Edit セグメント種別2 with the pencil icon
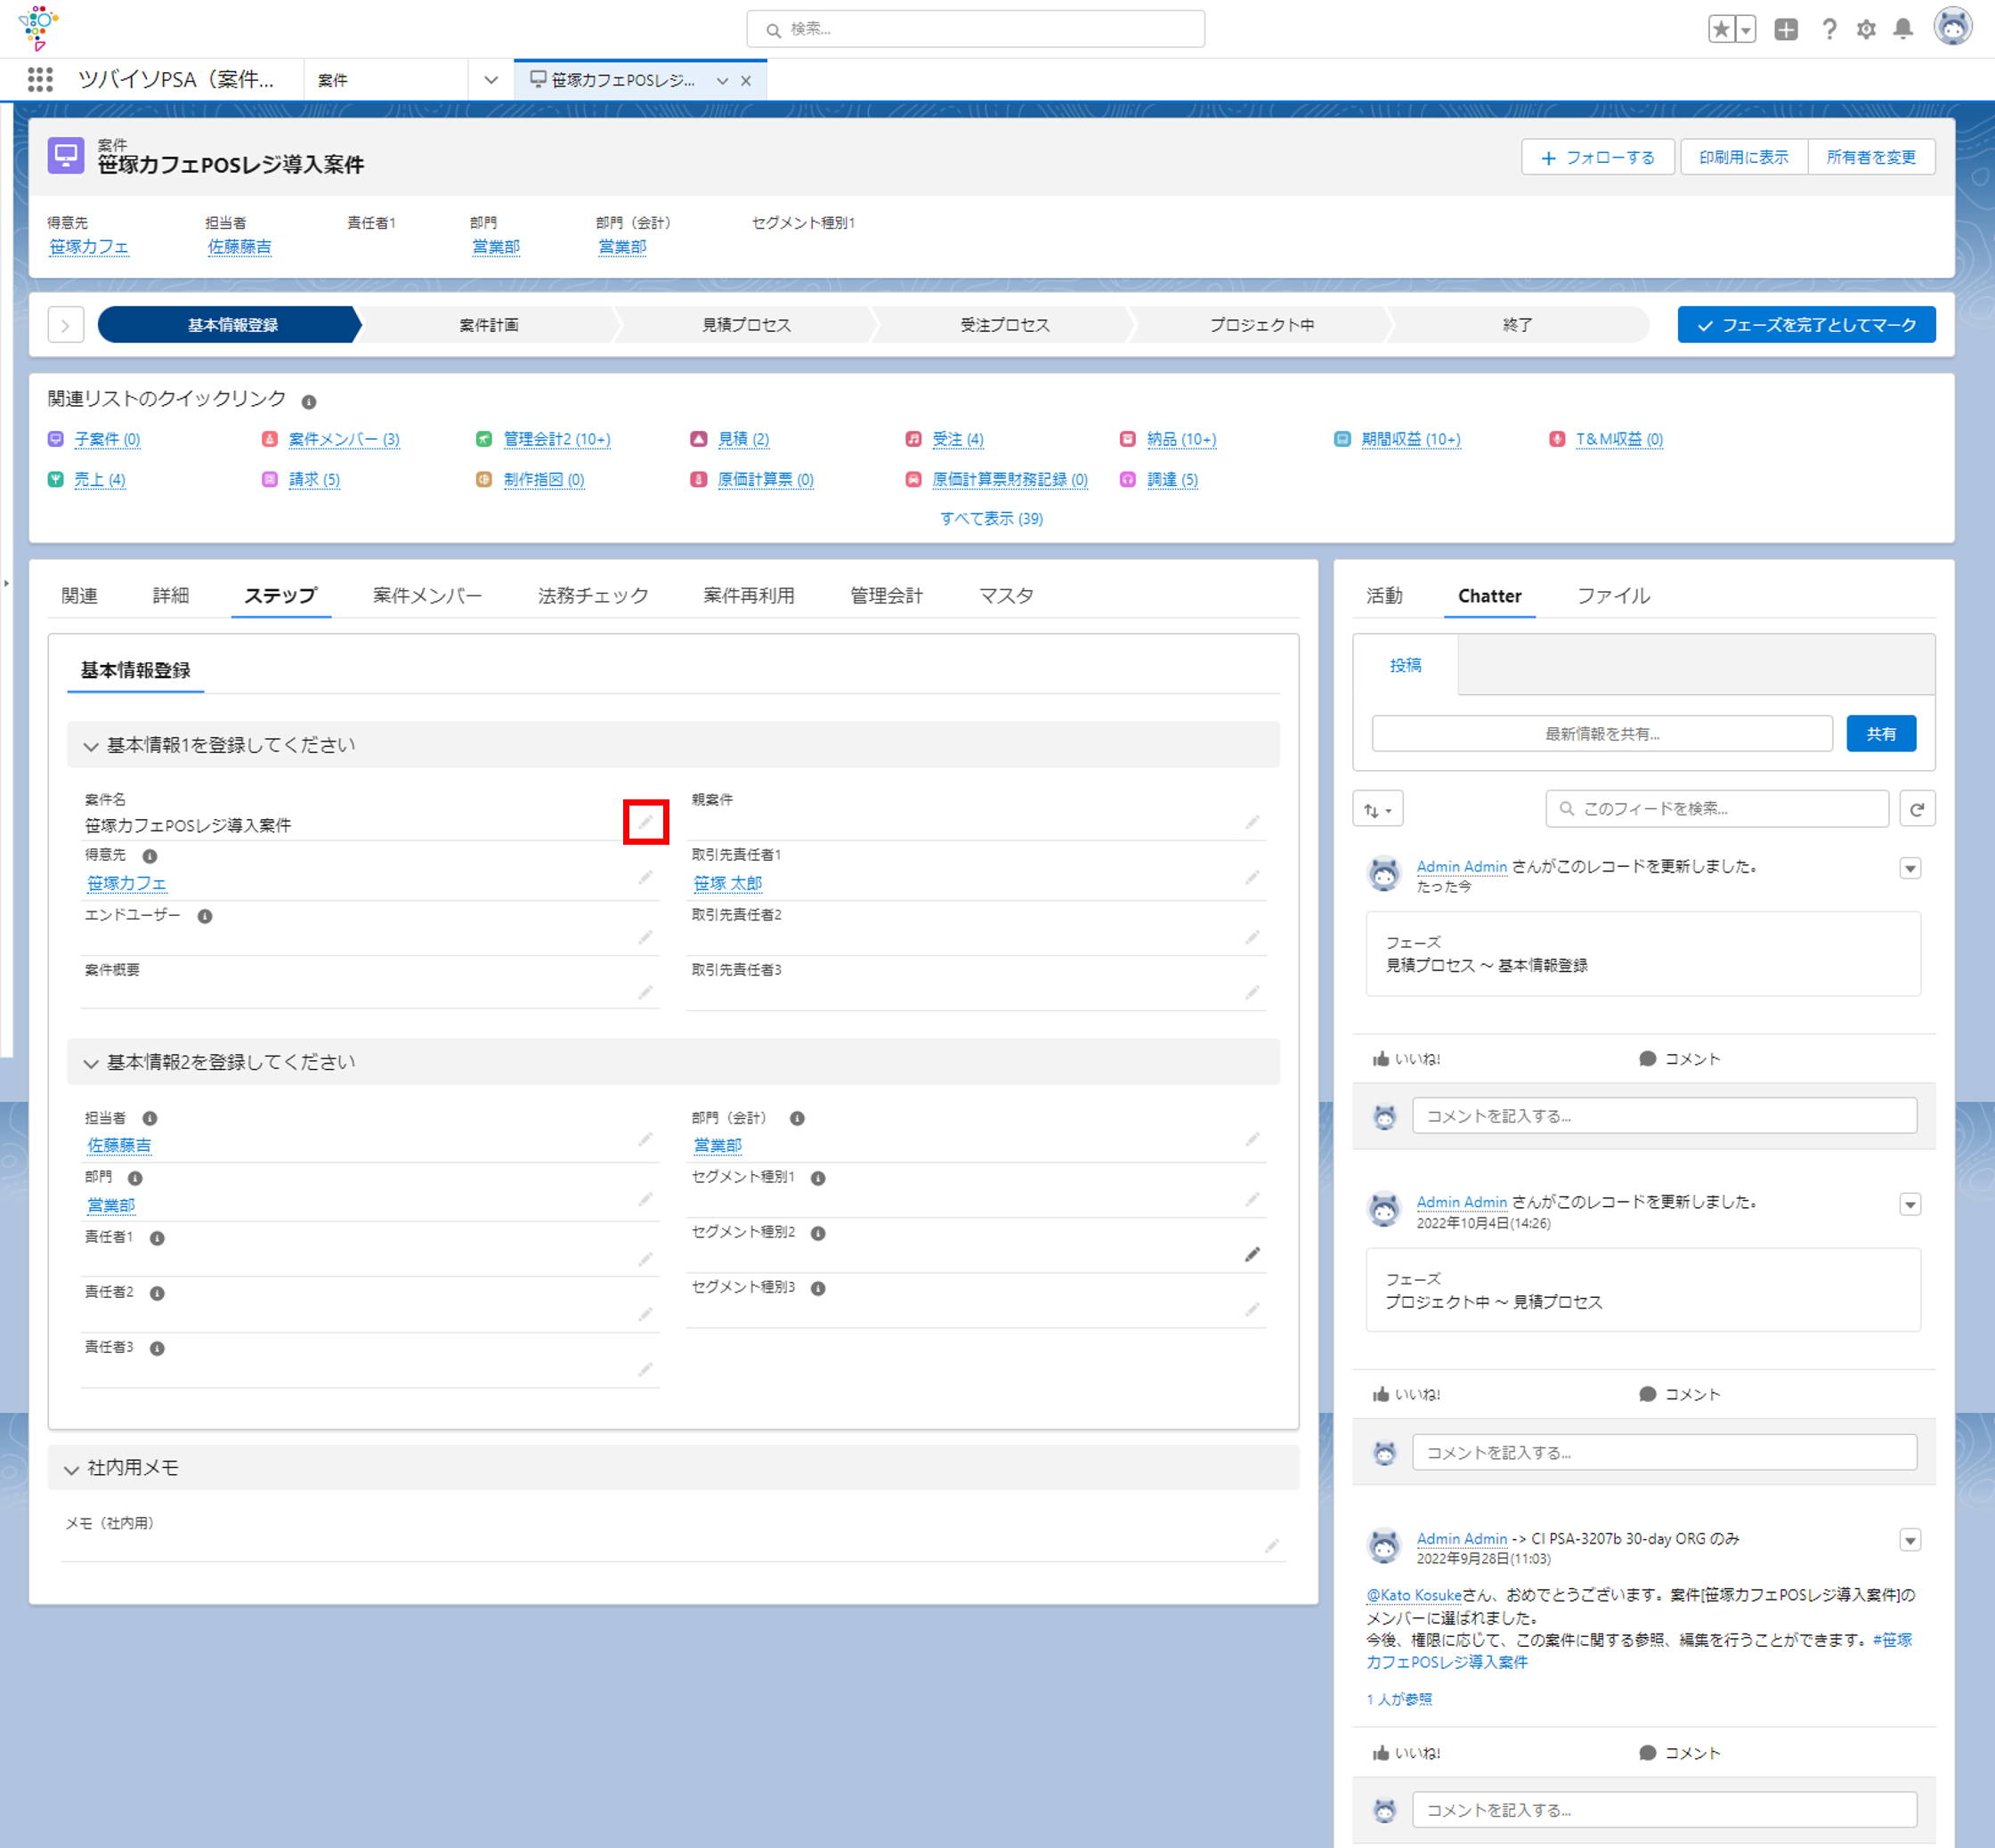The width and height of the screenshot is (1995, 1848). point(1252,1254)
